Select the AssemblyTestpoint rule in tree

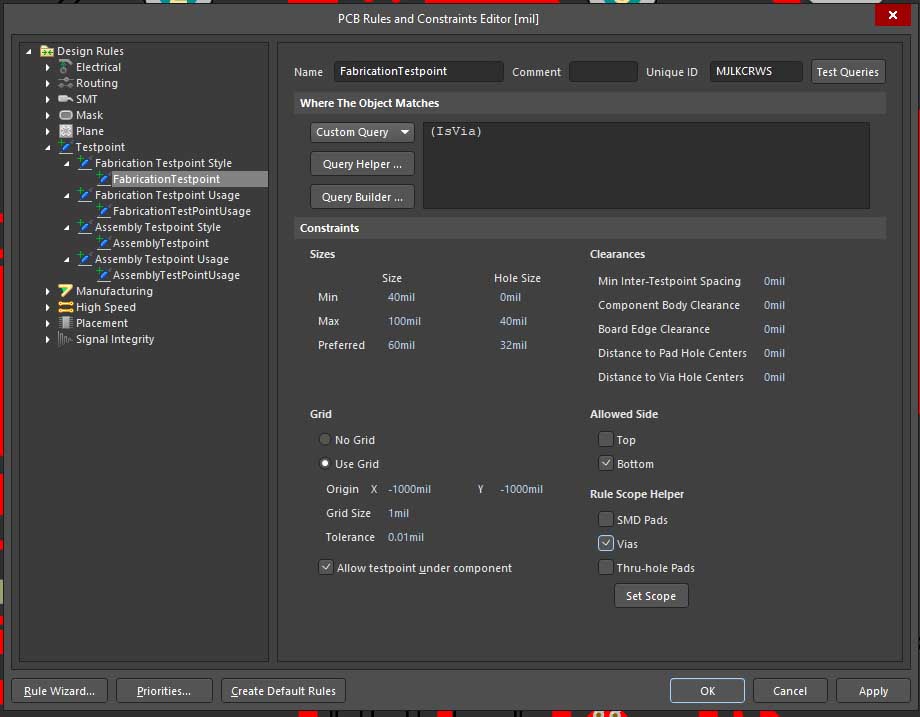160,243
